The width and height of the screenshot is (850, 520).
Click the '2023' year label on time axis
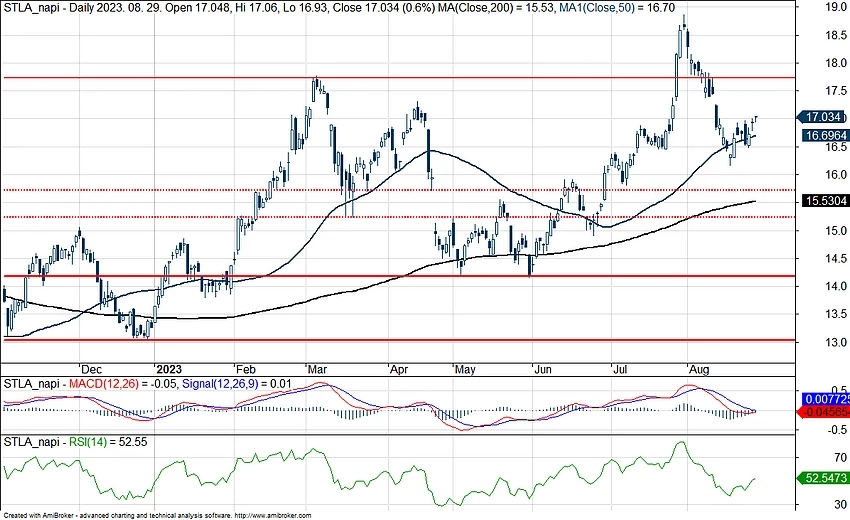pyautogui.click(x=169, y=370)
